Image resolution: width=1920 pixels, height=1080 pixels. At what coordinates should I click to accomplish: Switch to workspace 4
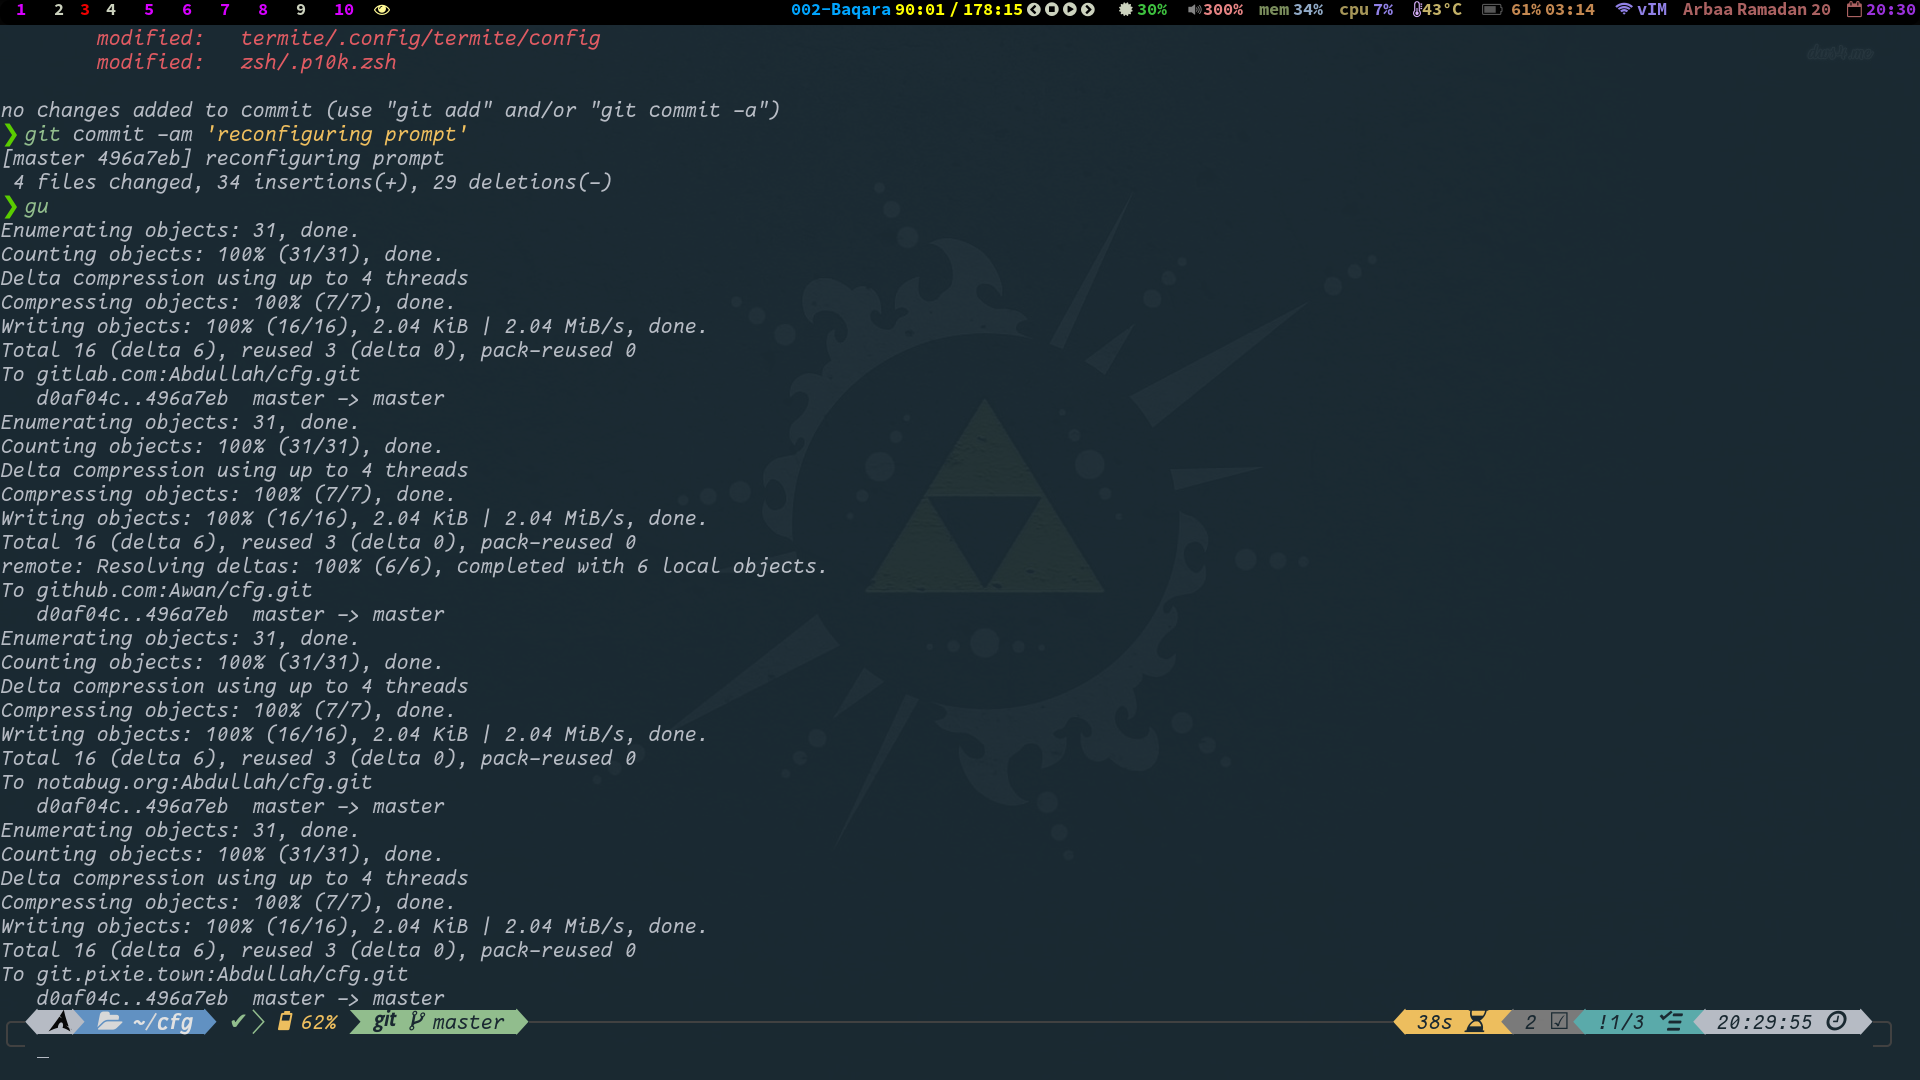pyautogui.click(x=110, y=10)
